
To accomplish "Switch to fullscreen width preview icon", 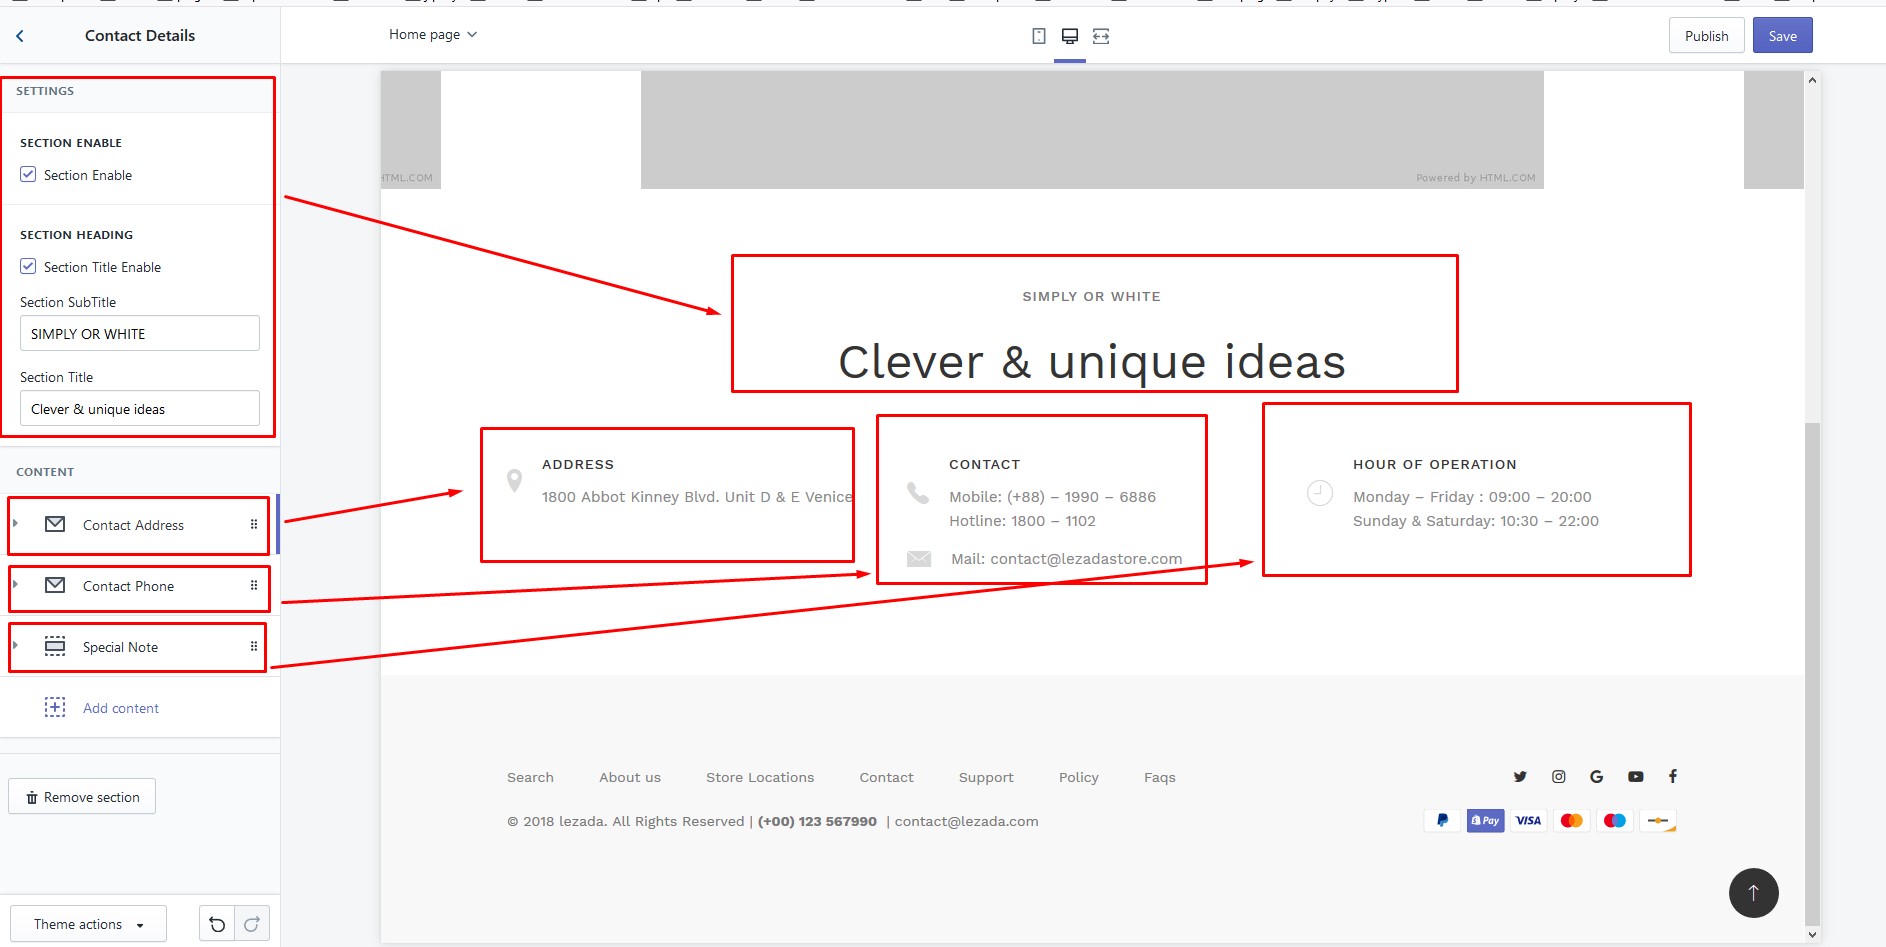I will [x=1101, y=36].
